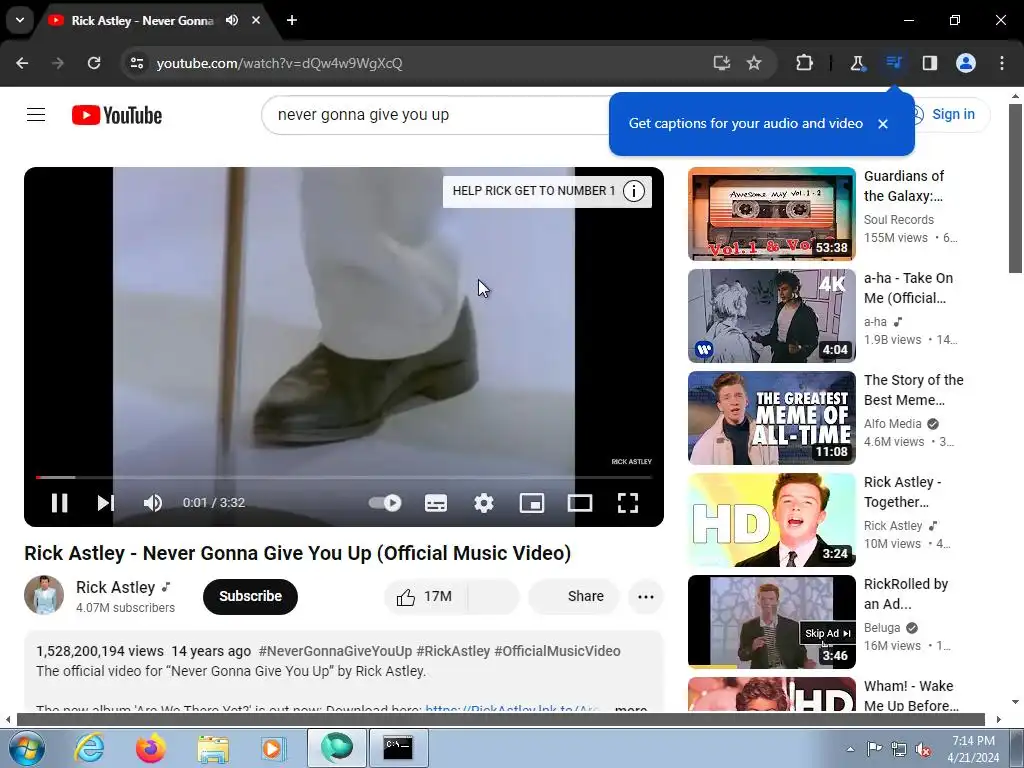The width and height of the screenshot is (1024, 768).
Task: Like the video with 17M likes
Action: tap(425, 597)
